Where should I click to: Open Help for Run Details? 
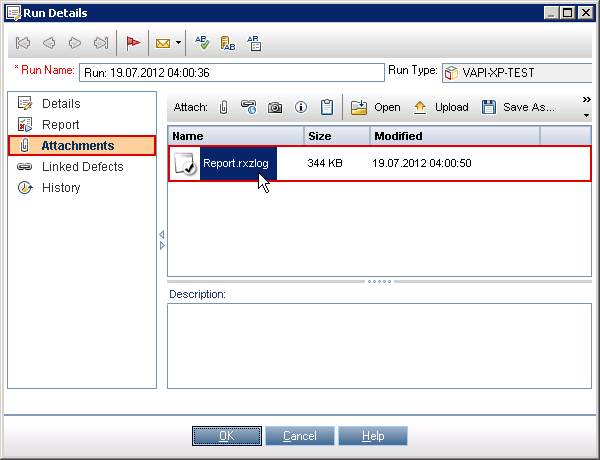tap(373, 436)
